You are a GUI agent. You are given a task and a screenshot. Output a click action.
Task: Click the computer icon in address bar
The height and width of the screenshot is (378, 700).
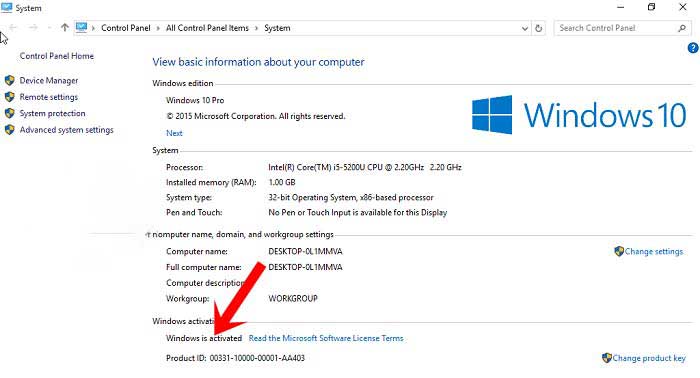81,28
